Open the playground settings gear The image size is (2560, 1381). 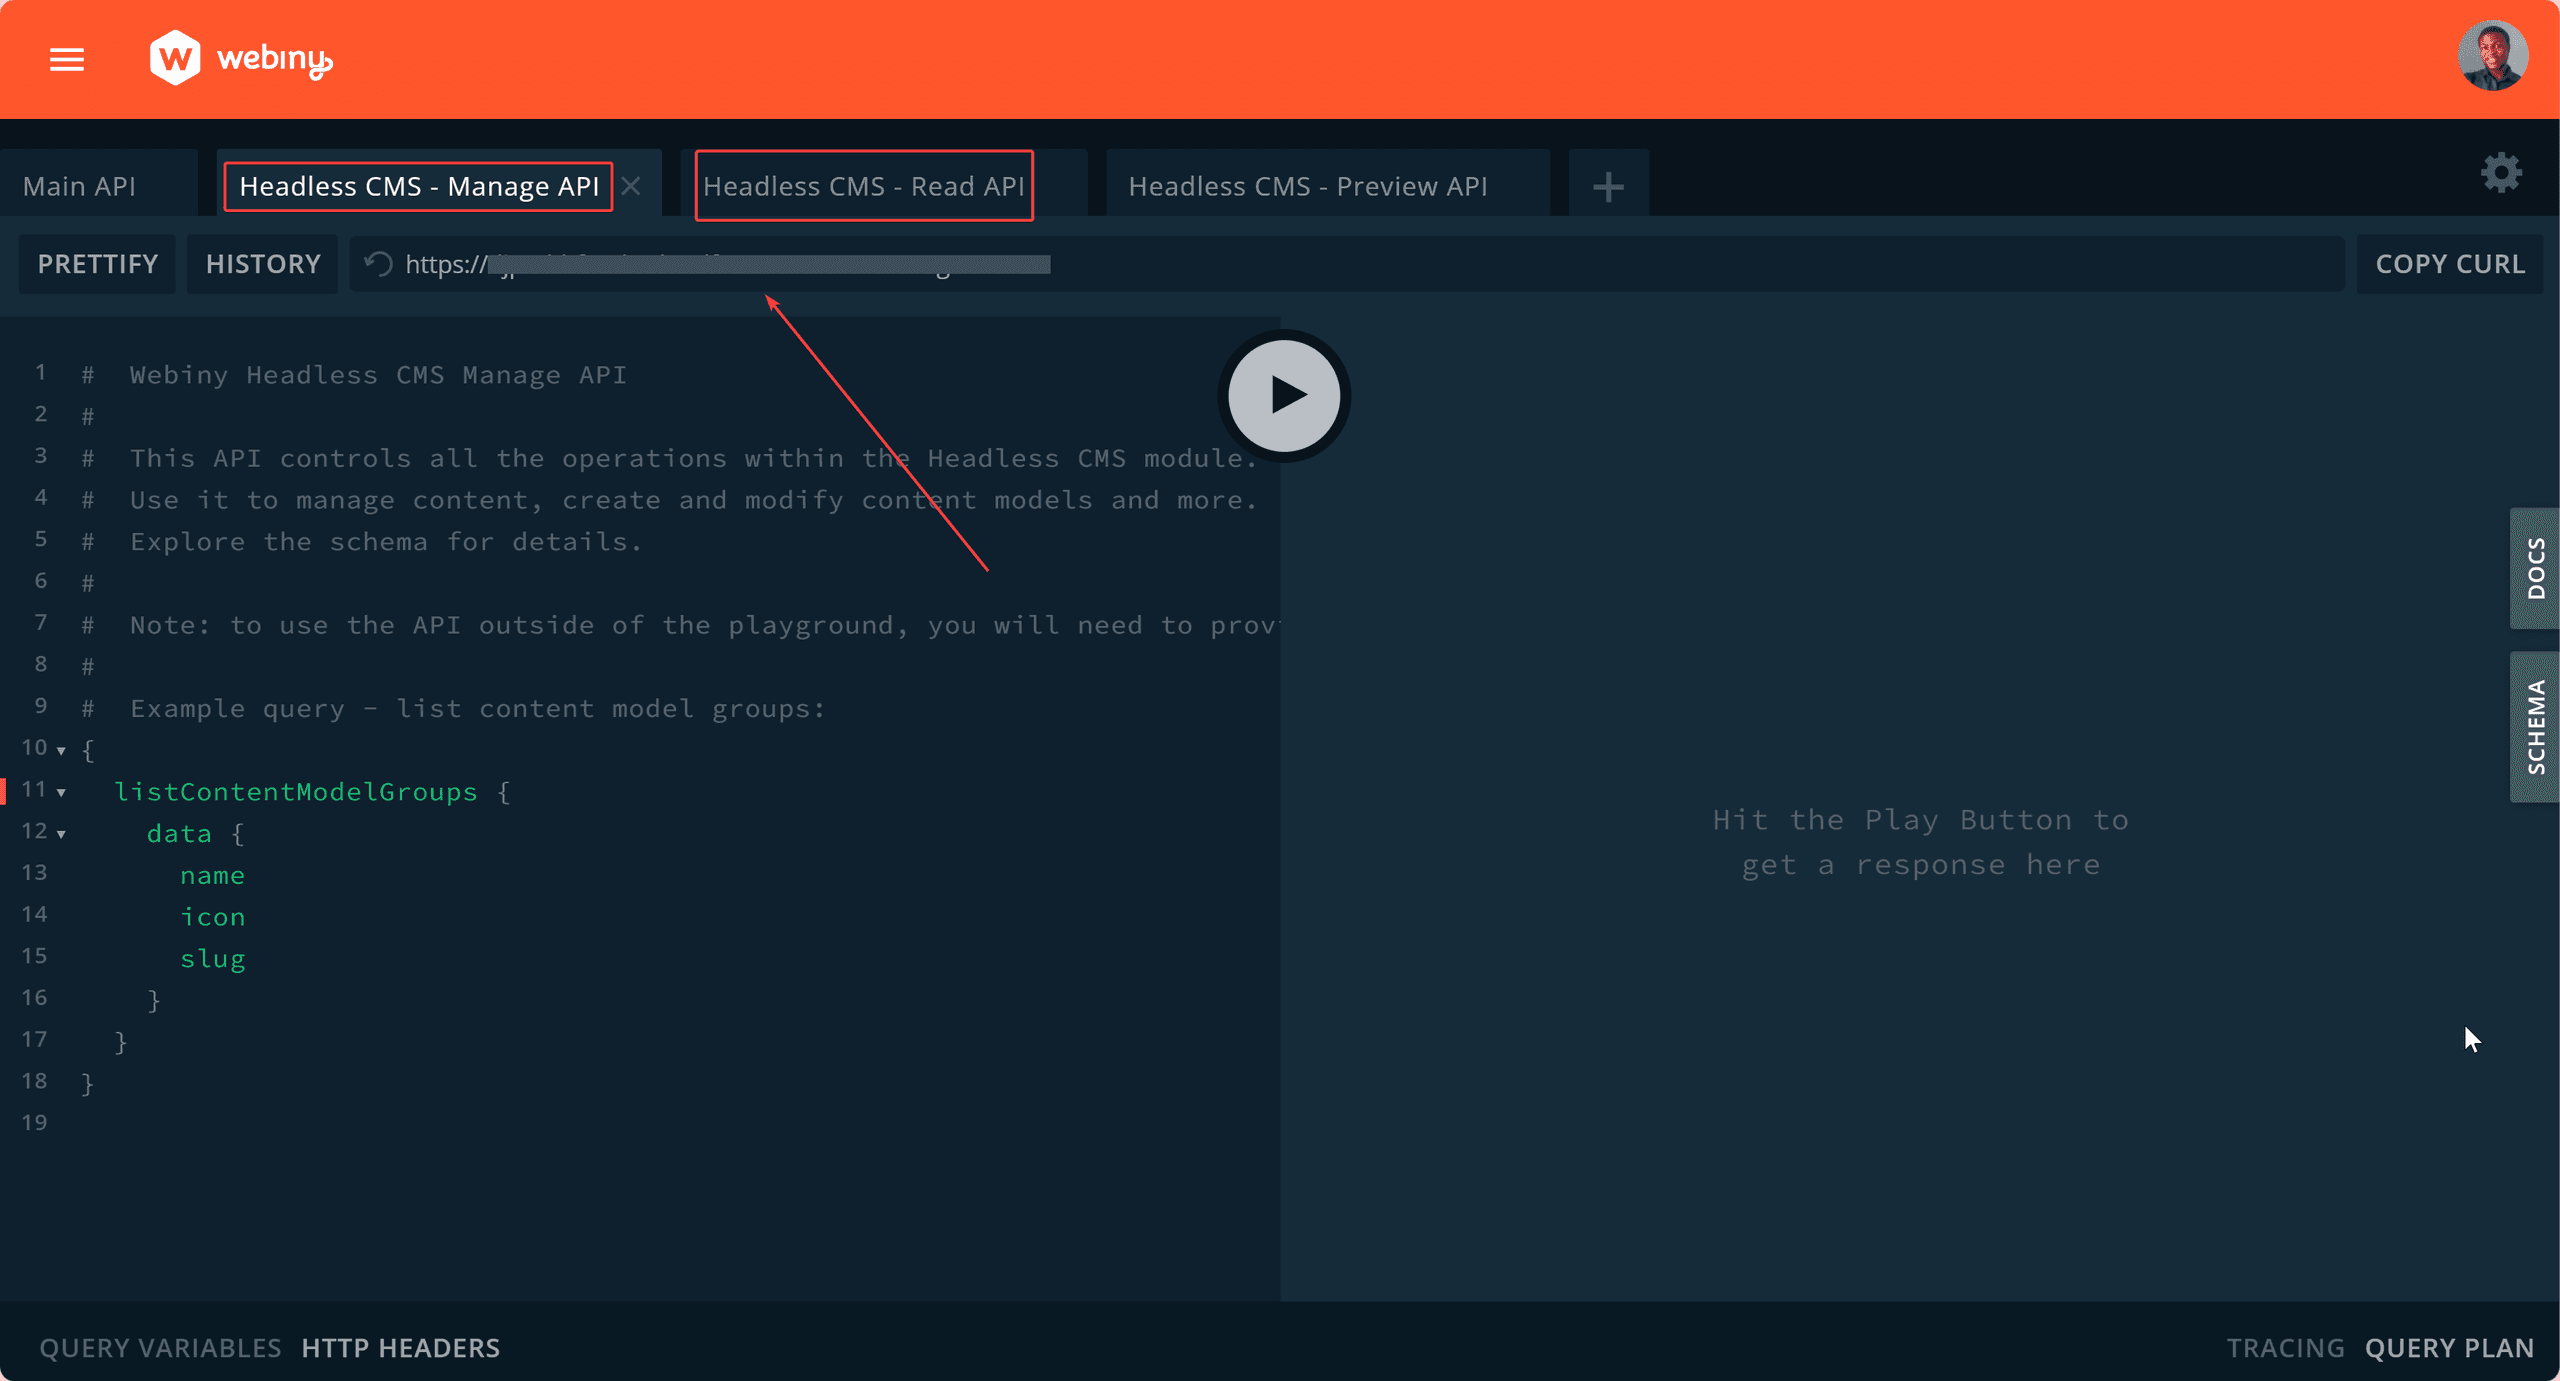click(x=2501, y=172)
